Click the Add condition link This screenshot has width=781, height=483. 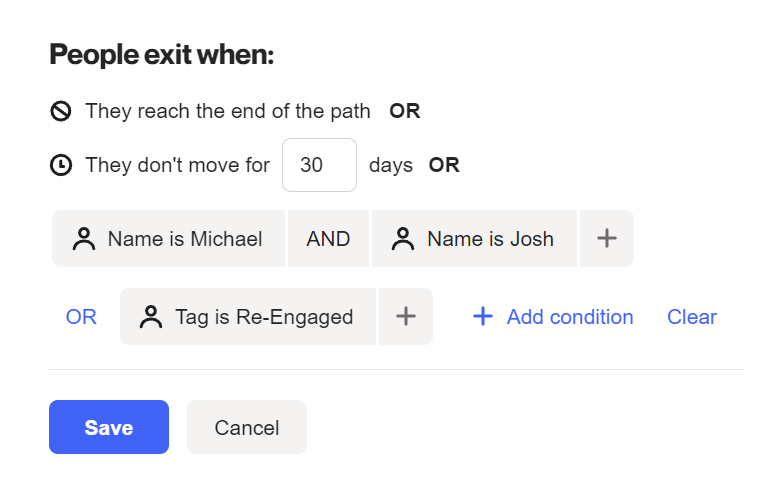(x=569, y=317)
